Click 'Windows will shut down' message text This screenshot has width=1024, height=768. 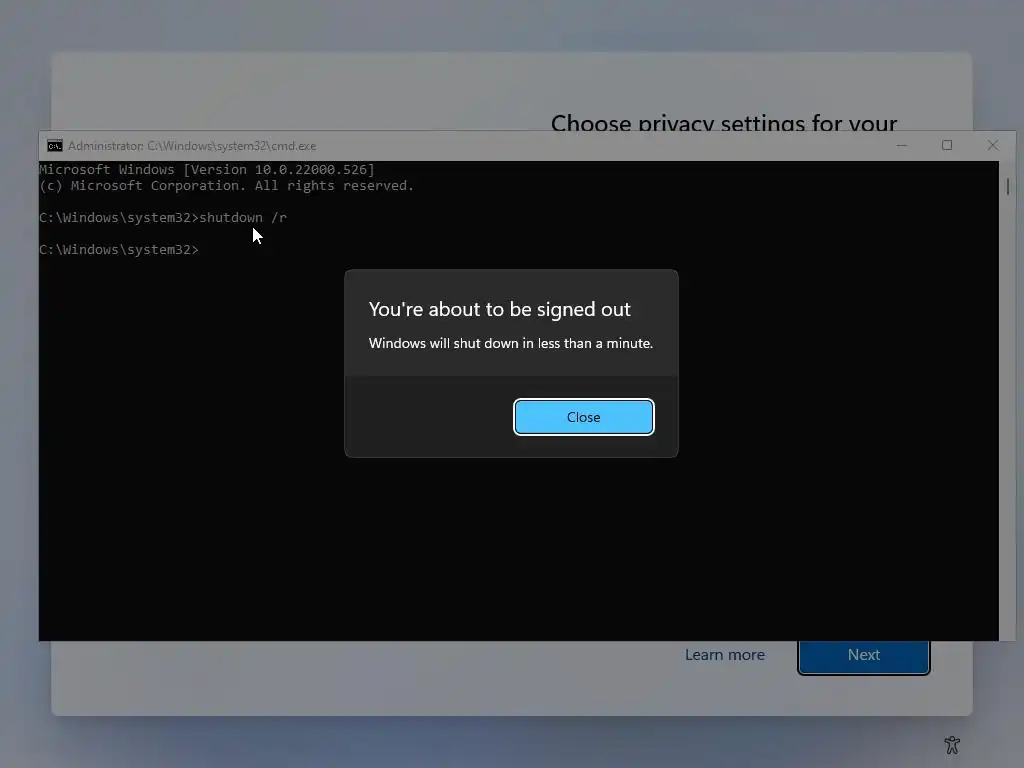[x=511, y=344]
